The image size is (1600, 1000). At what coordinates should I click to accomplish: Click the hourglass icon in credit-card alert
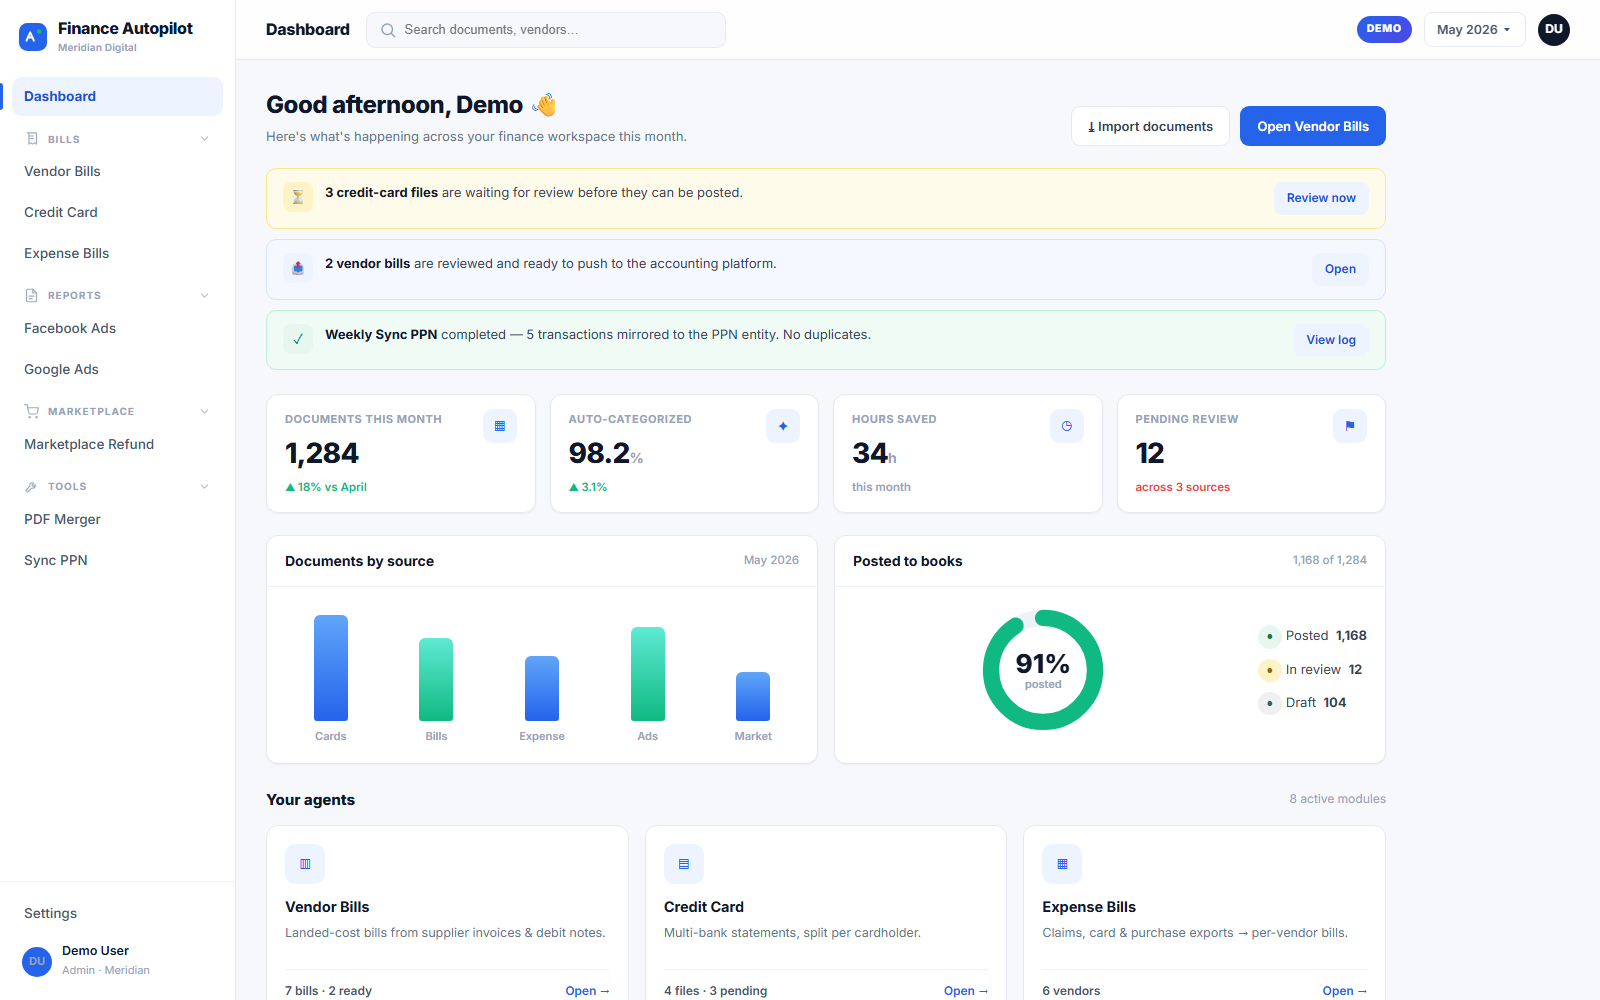[298, 198]
